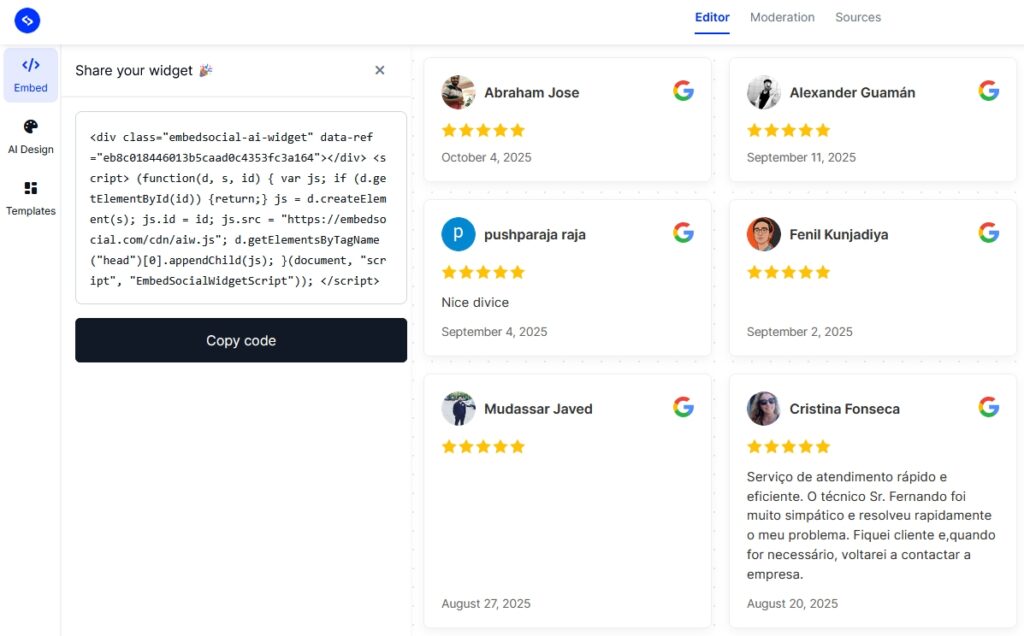
Task: Click Google icon on pushparaja raja review
Action: tap(683, 233)
